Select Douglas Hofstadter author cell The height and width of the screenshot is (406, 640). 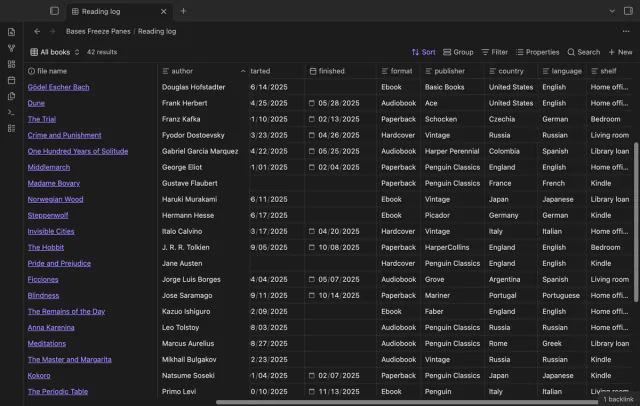(203, 87)
